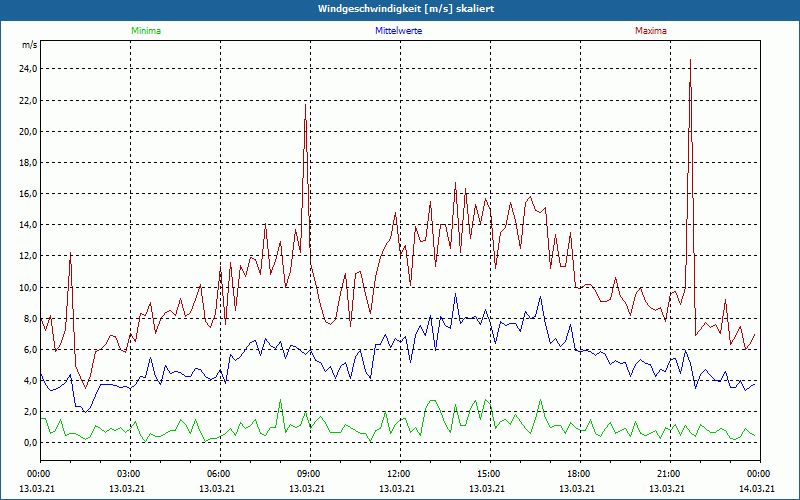Click the 8,0 y-axis value

[x=31, y=319]
